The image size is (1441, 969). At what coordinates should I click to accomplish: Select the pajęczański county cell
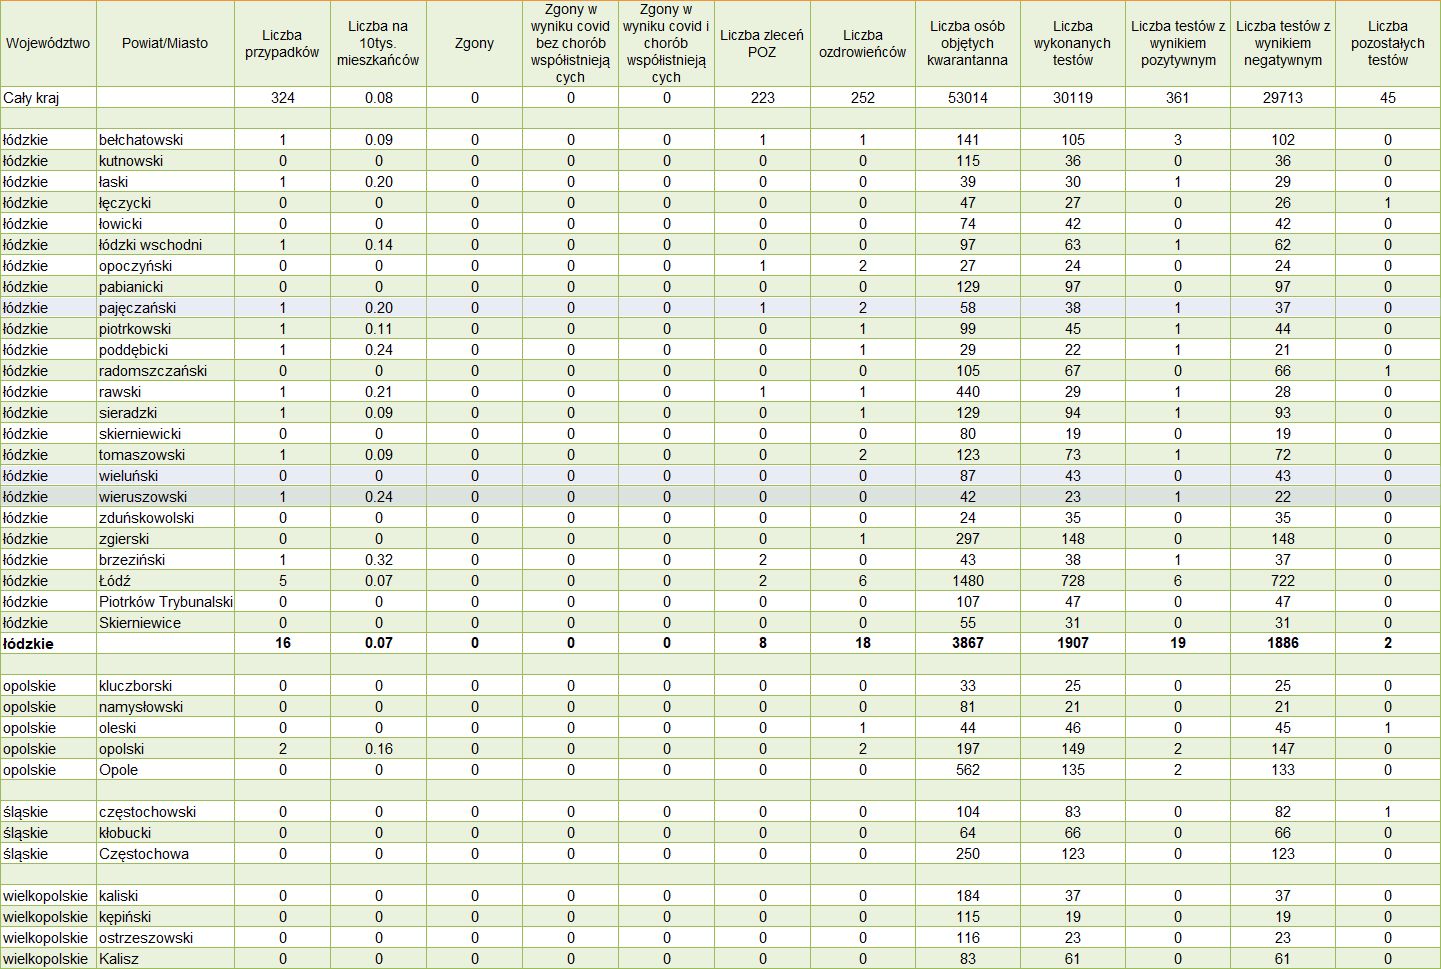(x=165, y=308)
